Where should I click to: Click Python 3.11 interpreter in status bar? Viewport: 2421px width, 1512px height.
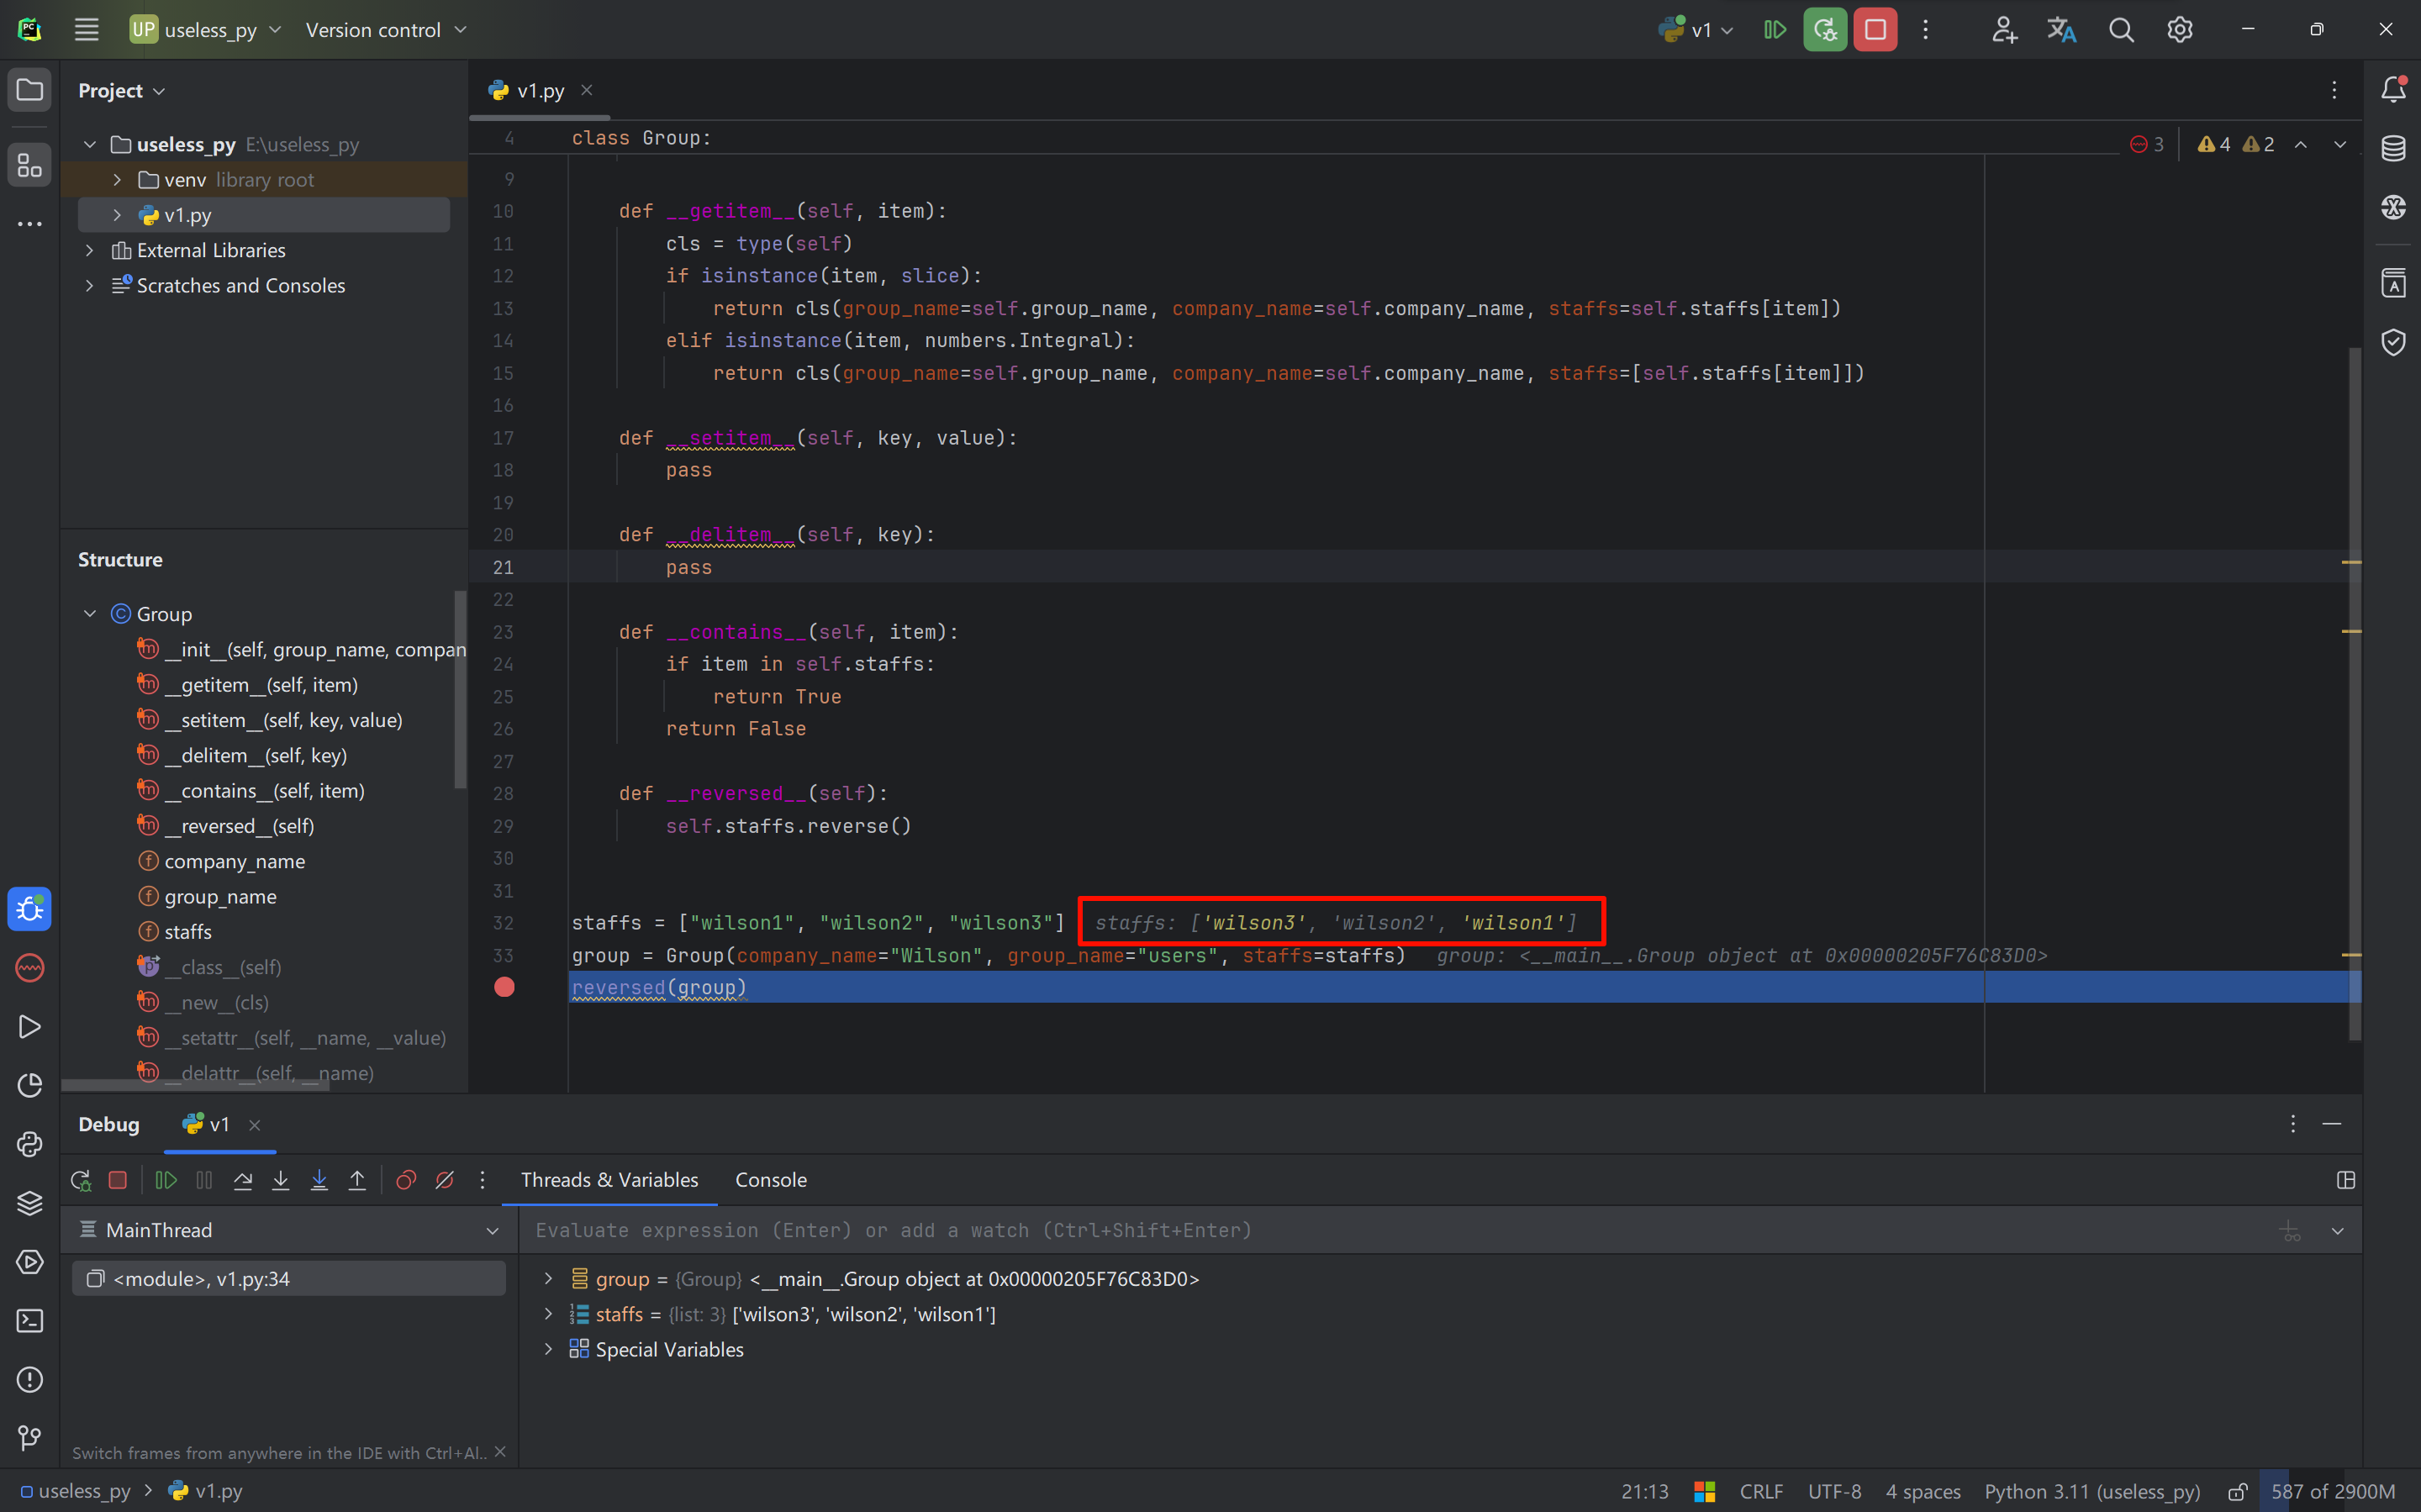coord(2092,1491)
